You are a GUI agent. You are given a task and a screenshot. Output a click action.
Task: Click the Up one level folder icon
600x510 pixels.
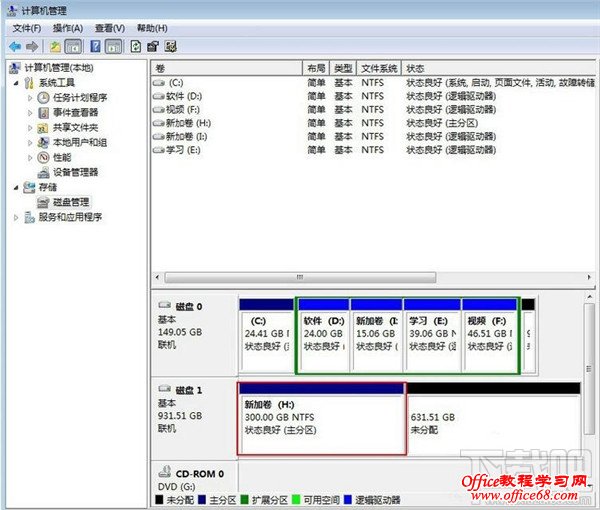click(x=55, y=47)
